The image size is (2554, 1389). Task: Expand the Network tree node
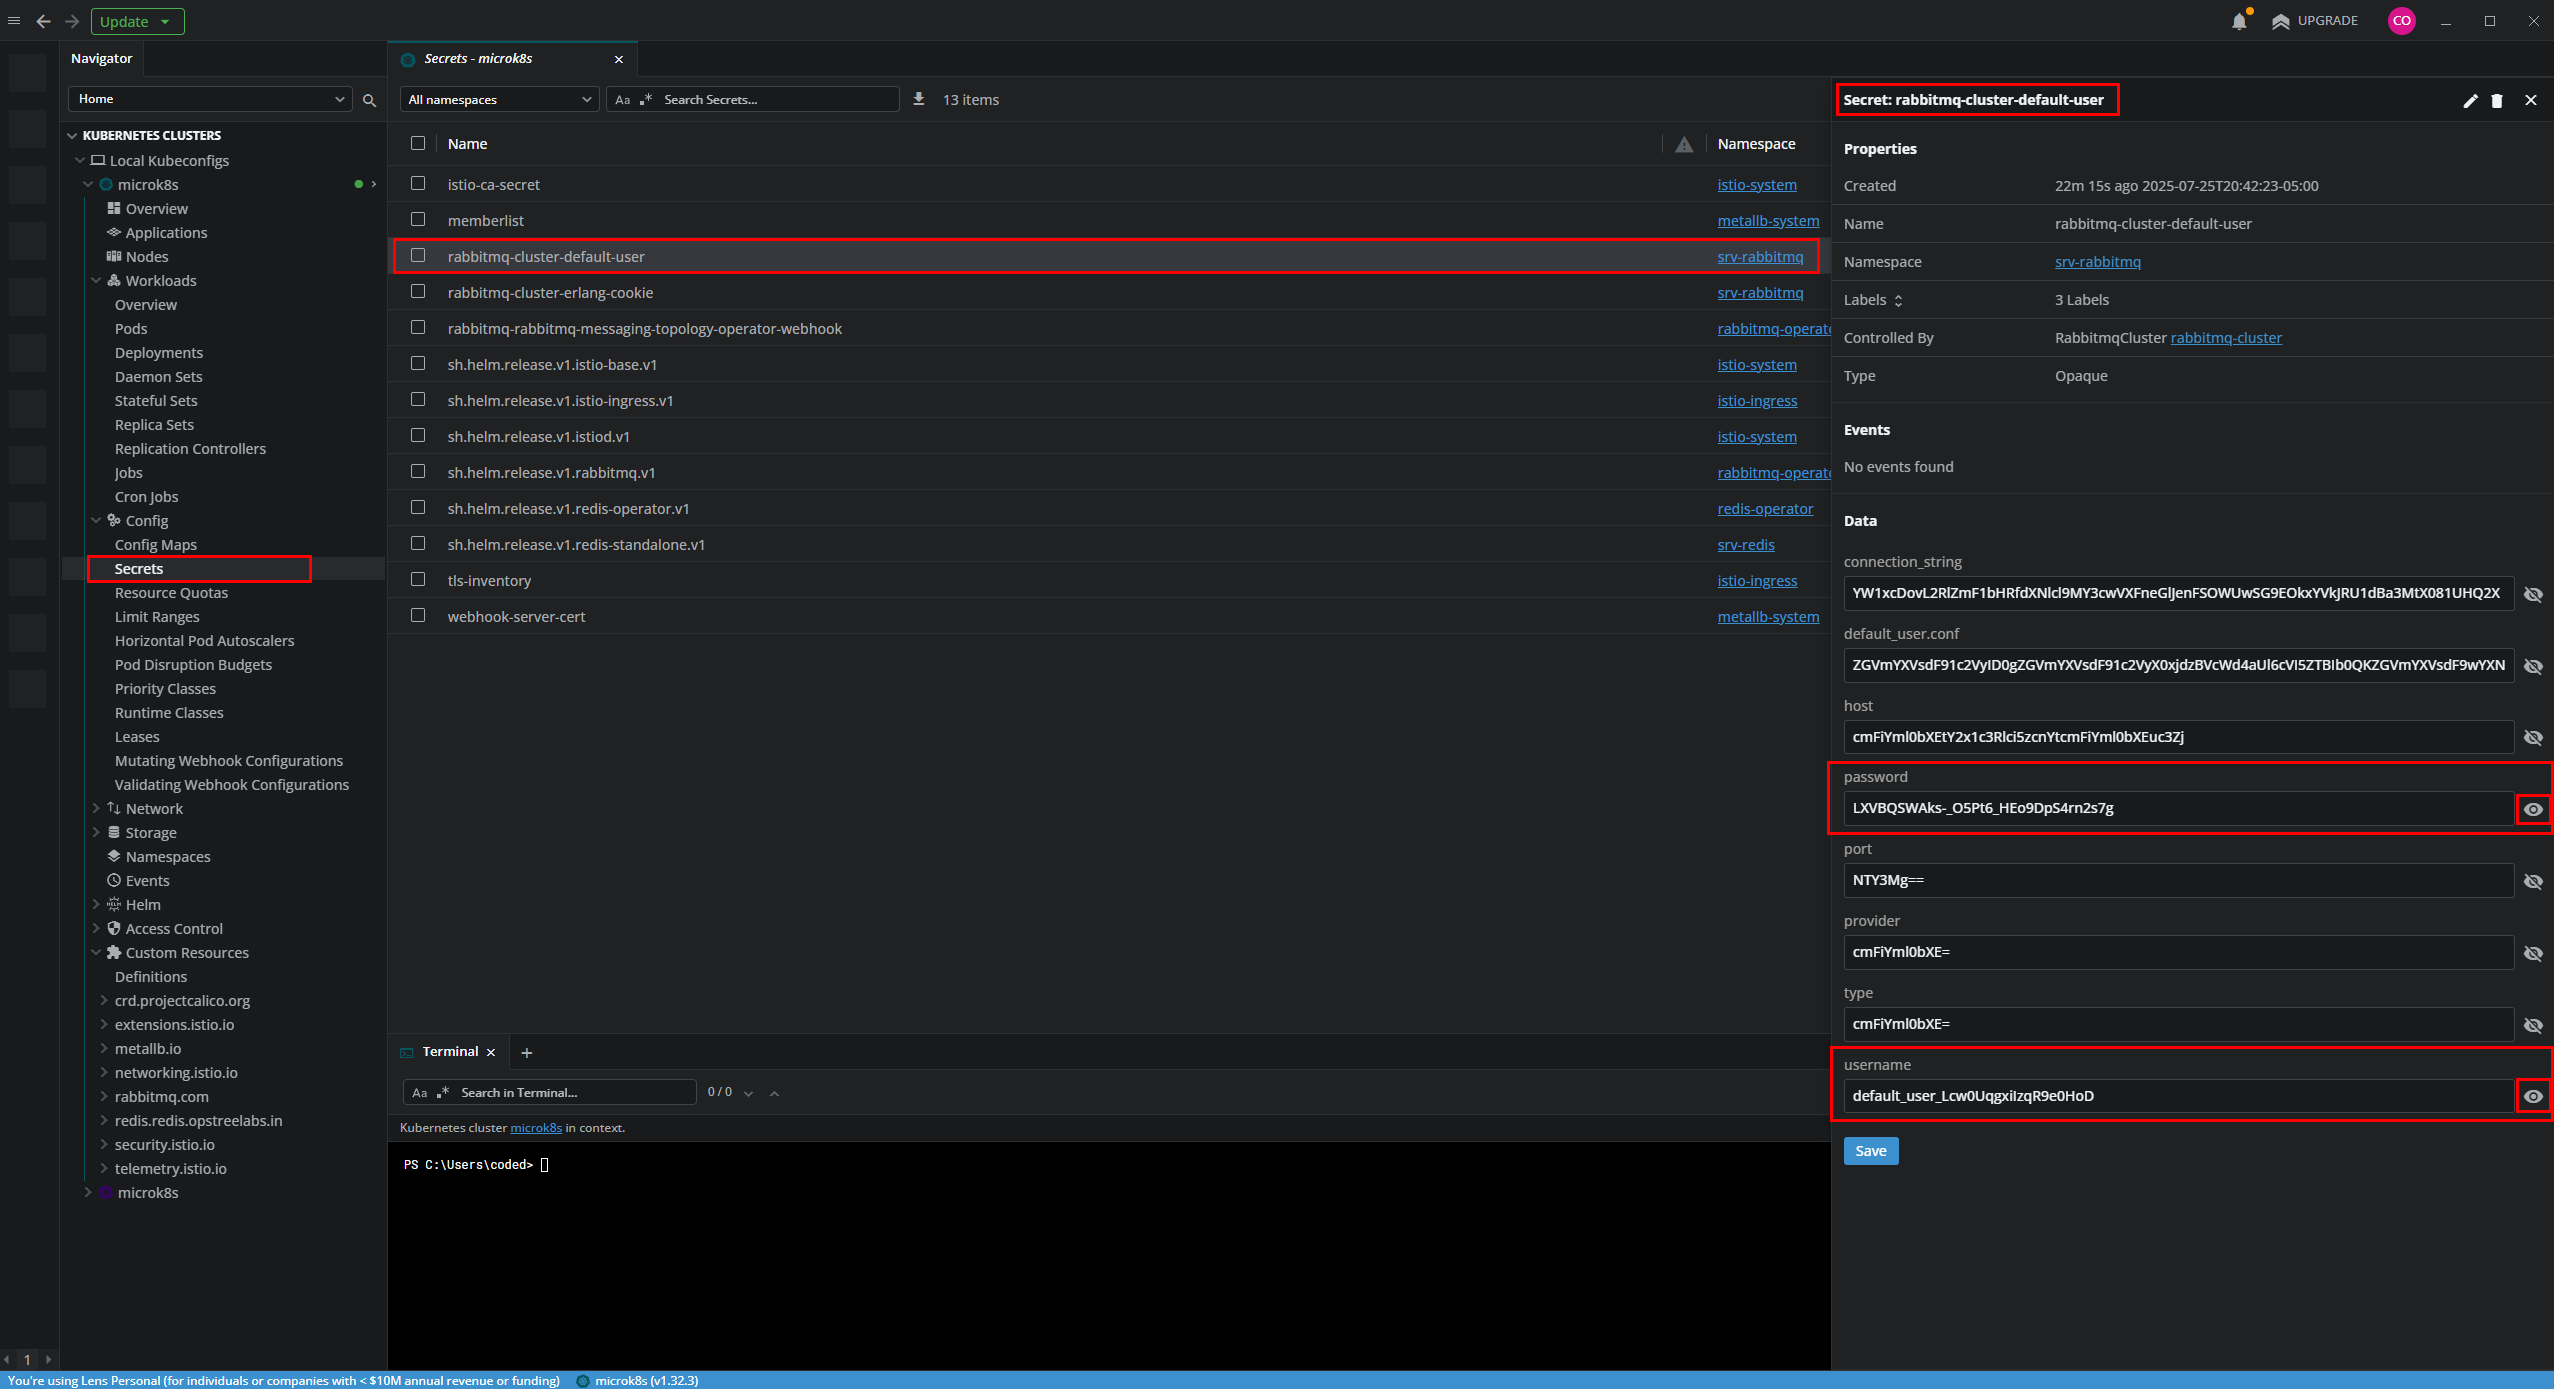(96, 808)
